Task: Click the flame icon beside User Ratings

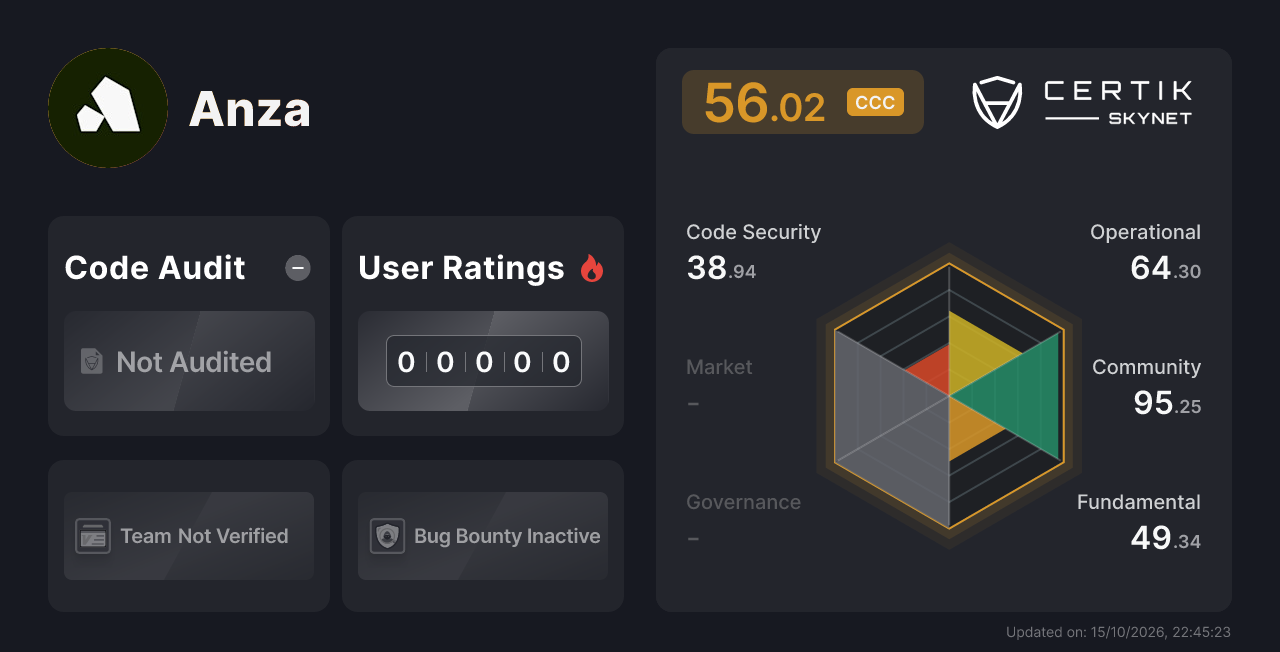Action: 592,268
